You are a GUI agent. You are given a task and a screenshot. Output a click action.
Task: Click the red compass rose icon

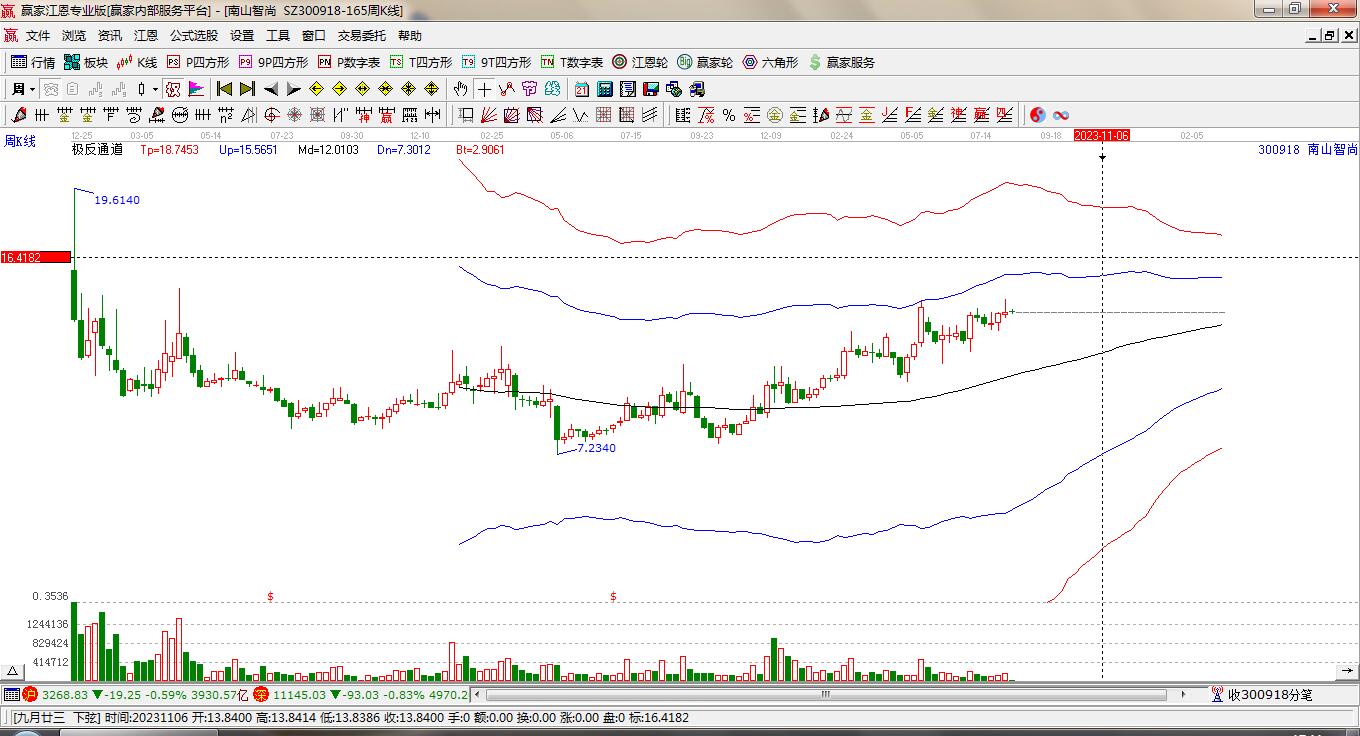[294, 115]
